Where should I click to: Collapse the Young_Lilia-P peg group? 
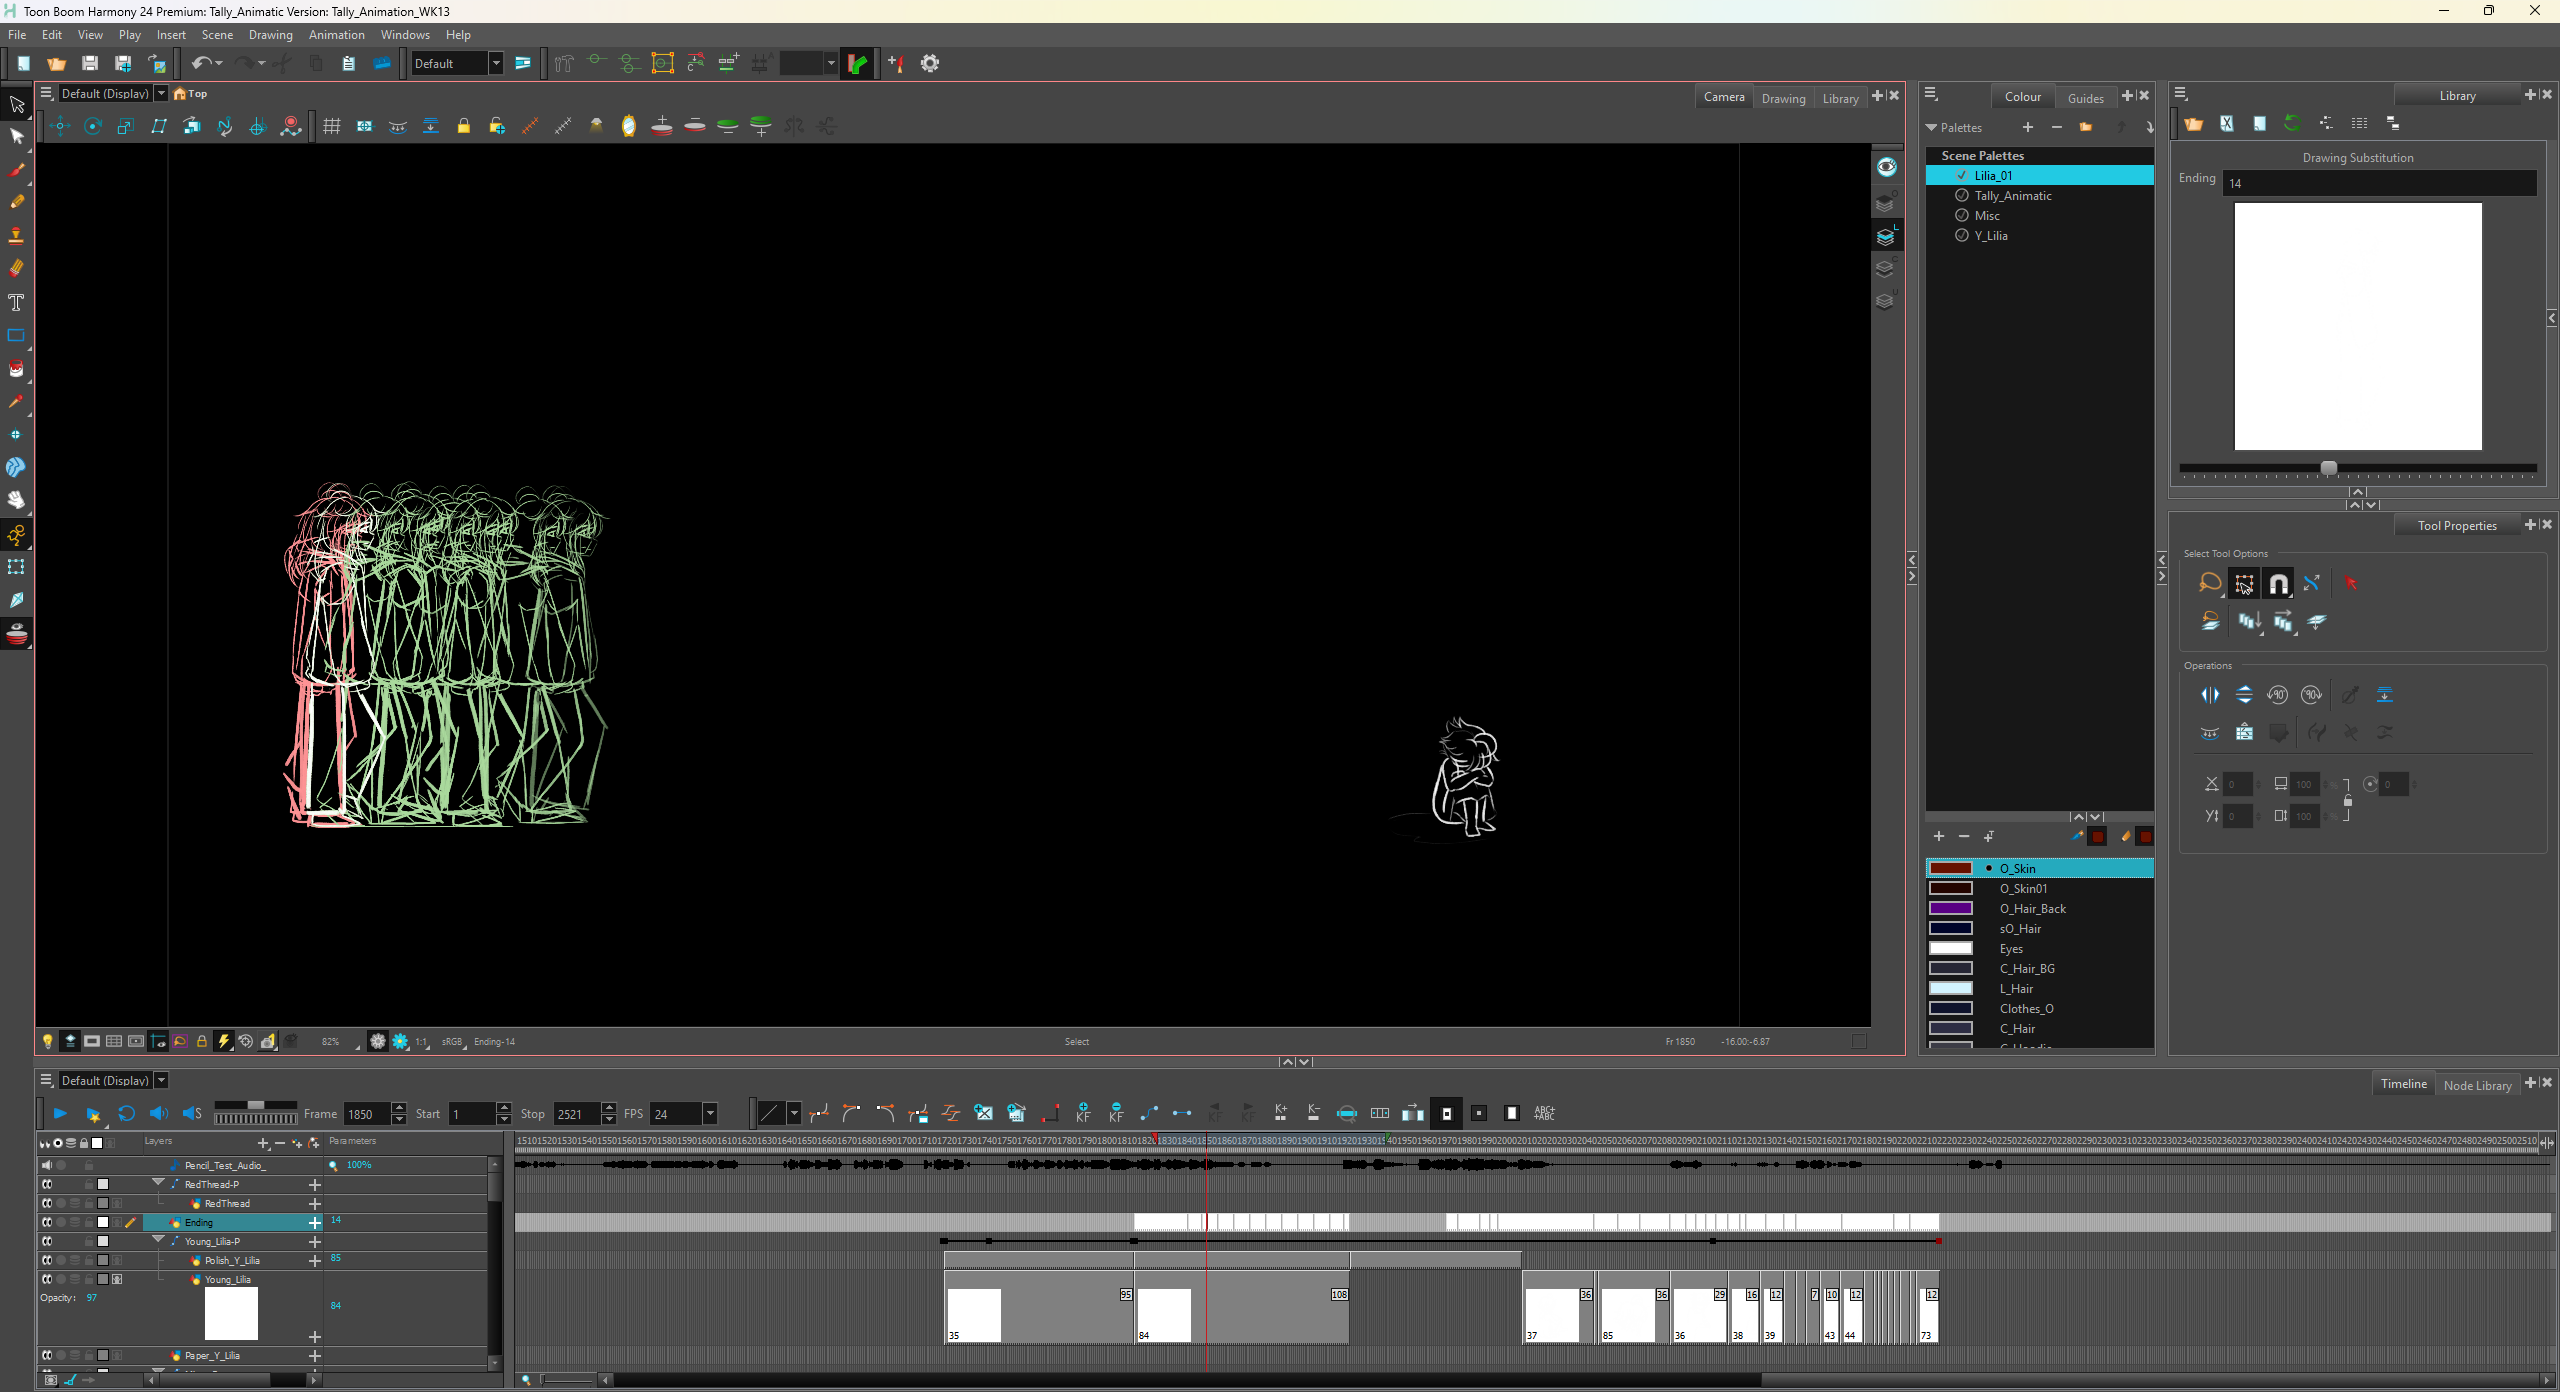[x=158, y=1240]
